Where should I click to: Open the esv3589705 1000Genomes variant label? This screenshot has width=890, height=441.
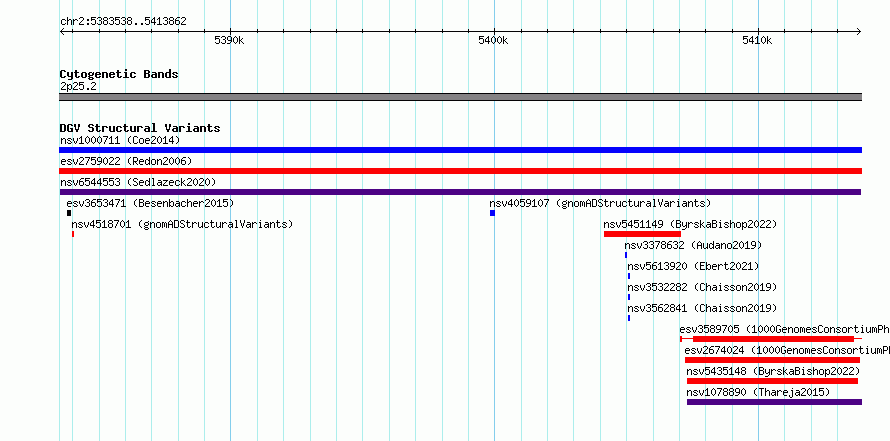click(784, 329)
